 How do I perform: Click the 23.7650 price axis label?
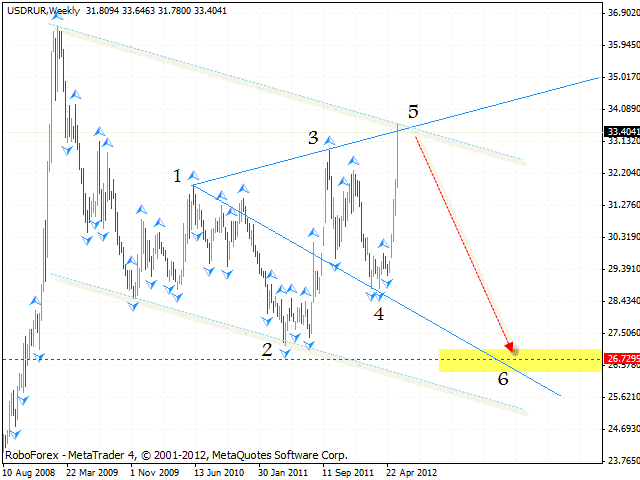[621, 460]
